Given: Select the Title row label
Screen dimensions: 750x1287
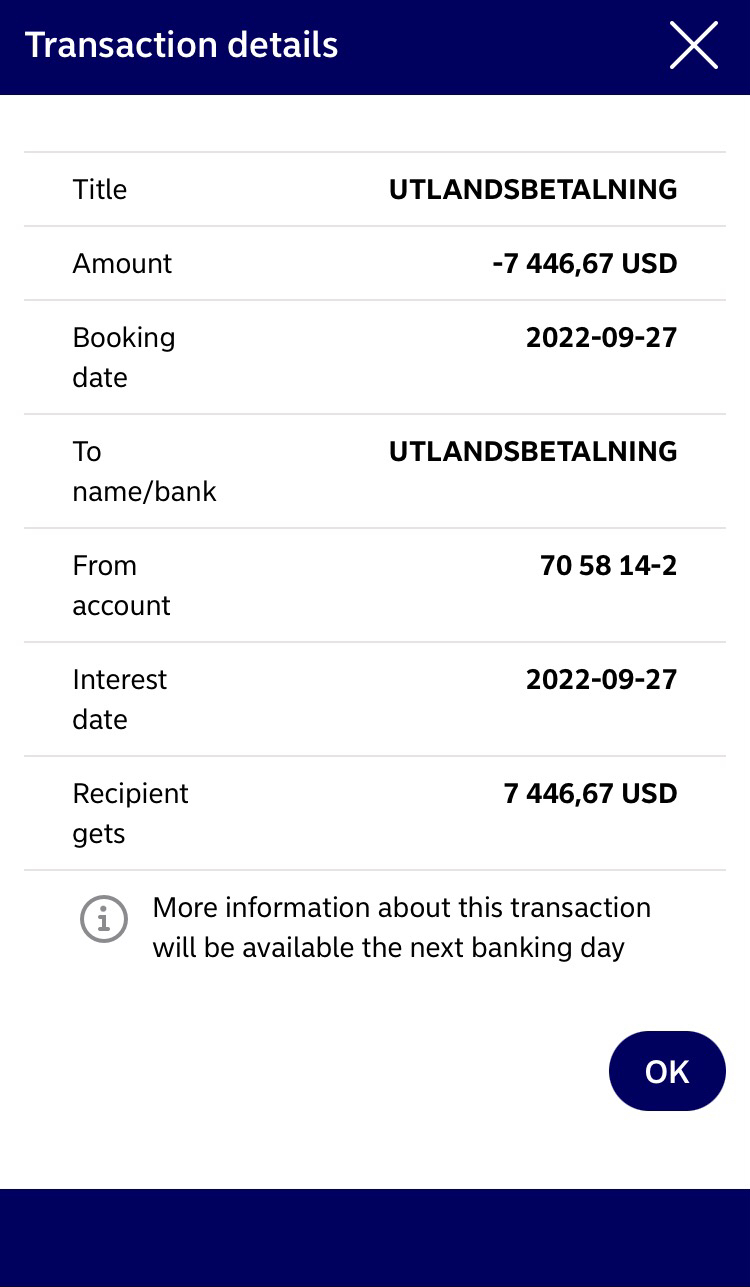Looking at the screenshot, I should point(100,189).
